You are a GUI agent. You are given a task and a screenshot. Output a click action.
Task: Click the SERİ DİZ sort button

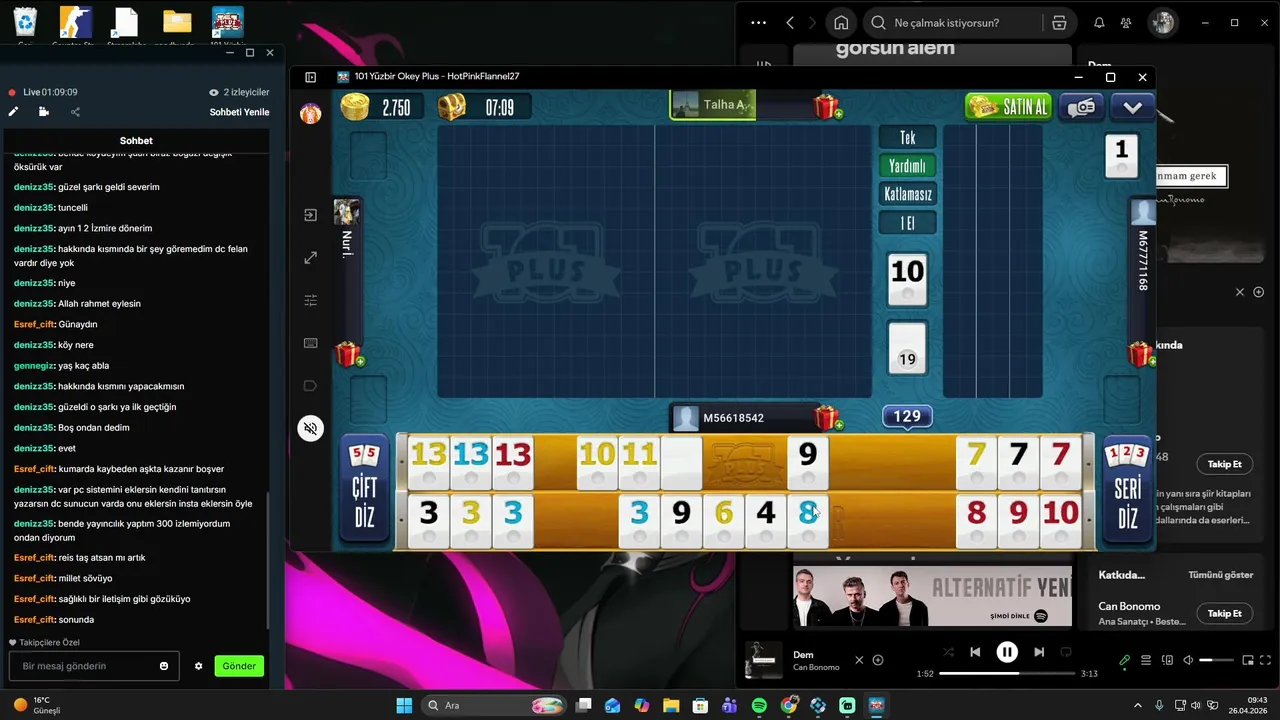click(1127, 491)
